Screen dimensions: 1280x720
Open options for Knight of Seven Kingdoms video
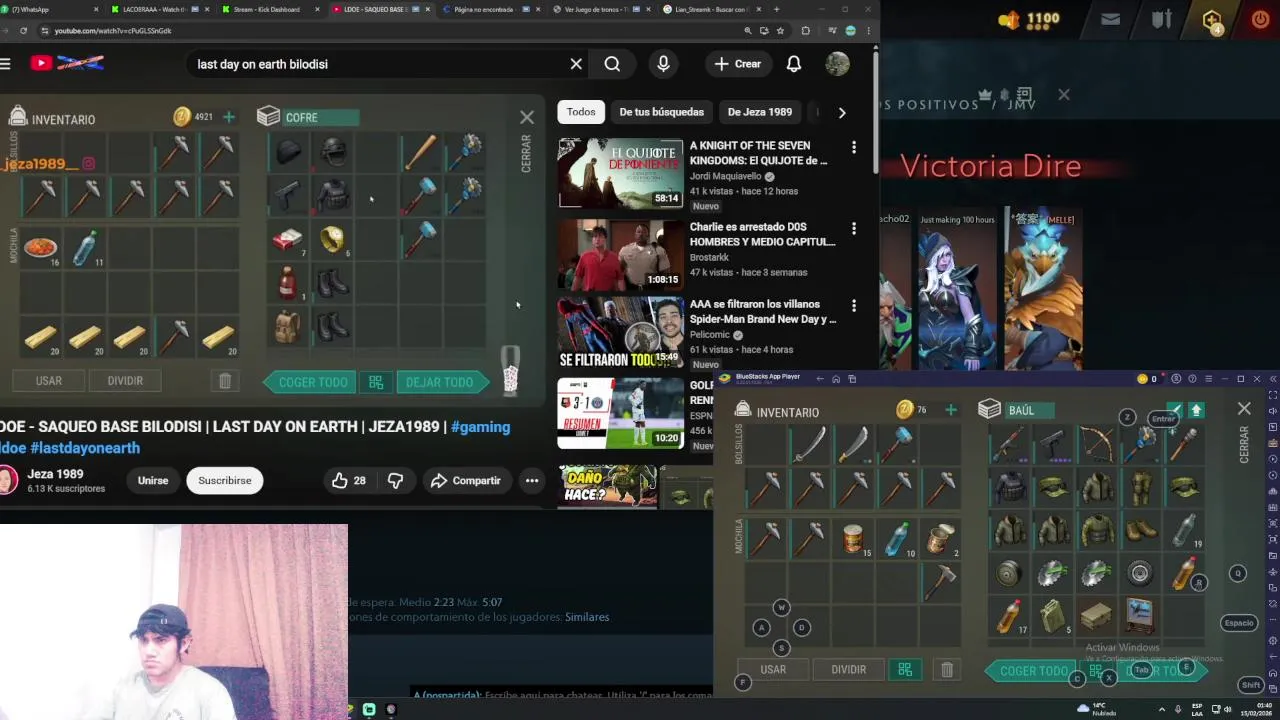(853, 148)
